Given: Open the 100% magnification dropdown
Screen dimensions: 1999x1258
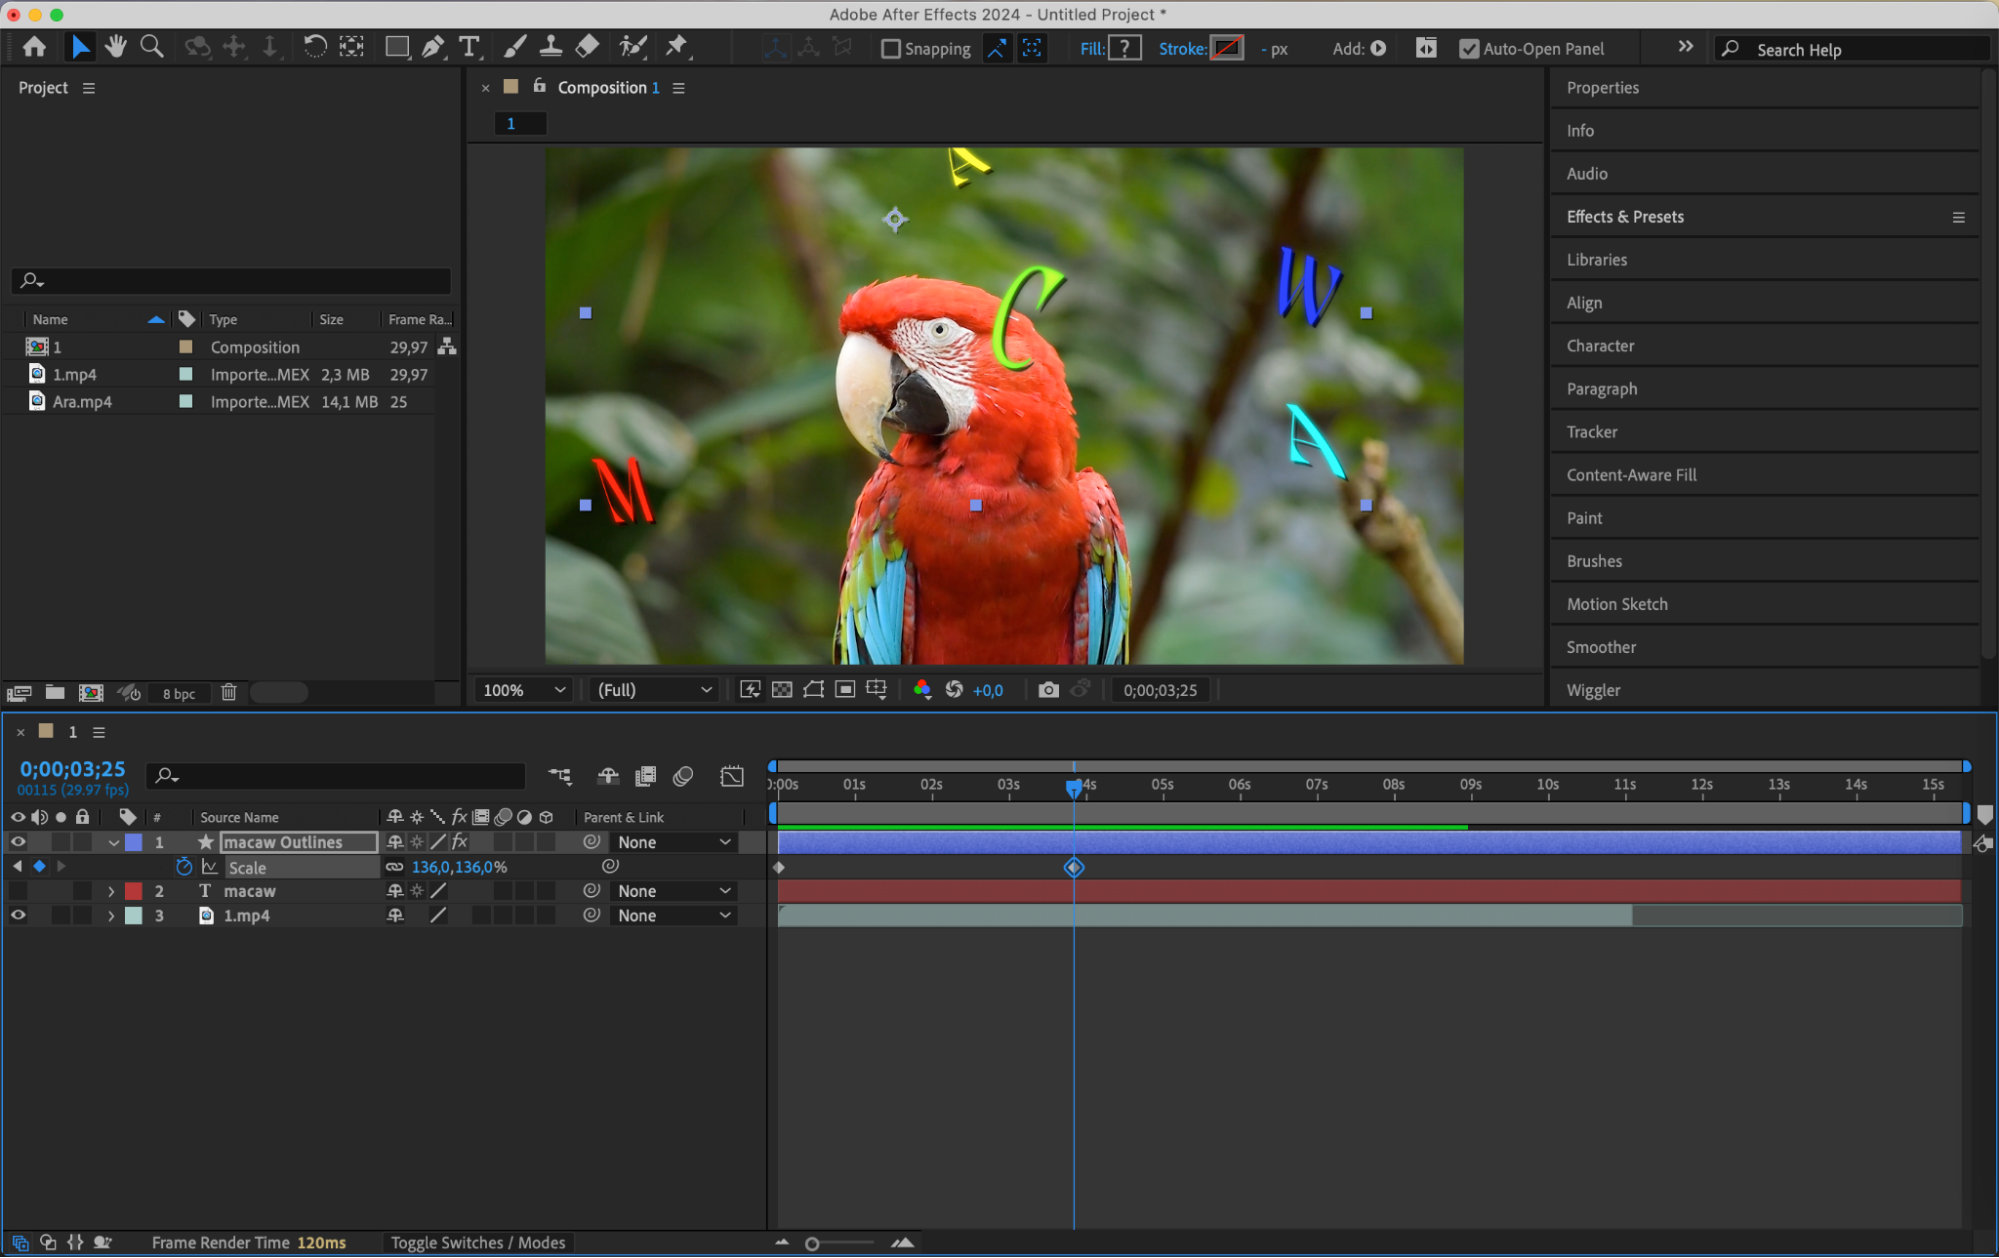Looking at the screenshot, I should click(524, 690).
